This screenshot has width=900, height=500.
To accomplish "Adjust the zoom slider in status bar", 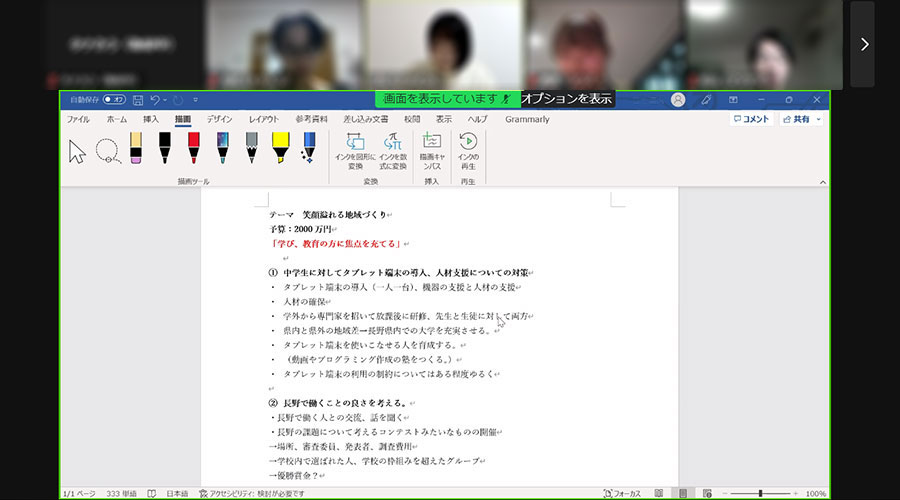I will pyautogui.click(x=760, y=494).
